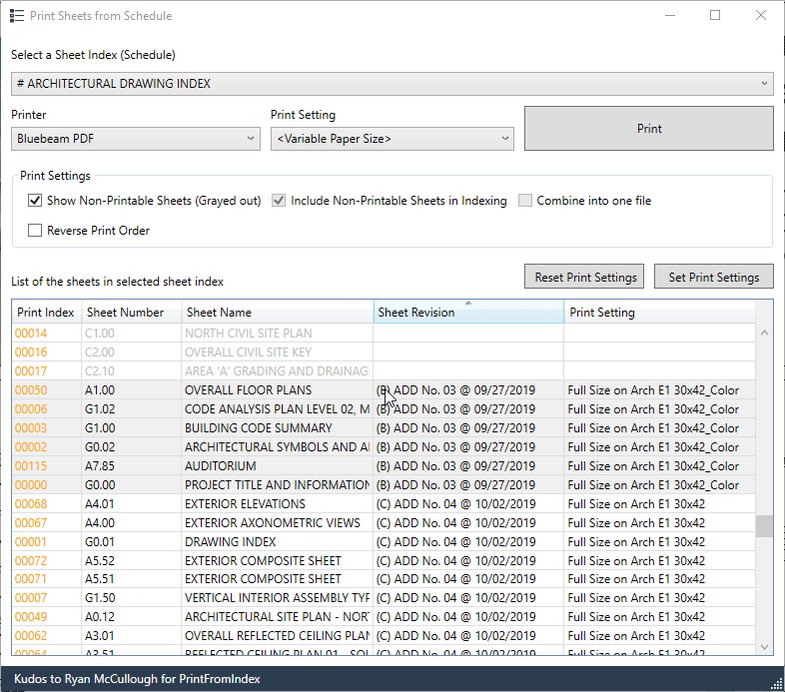Enable Combine into one file

[525, 201]
